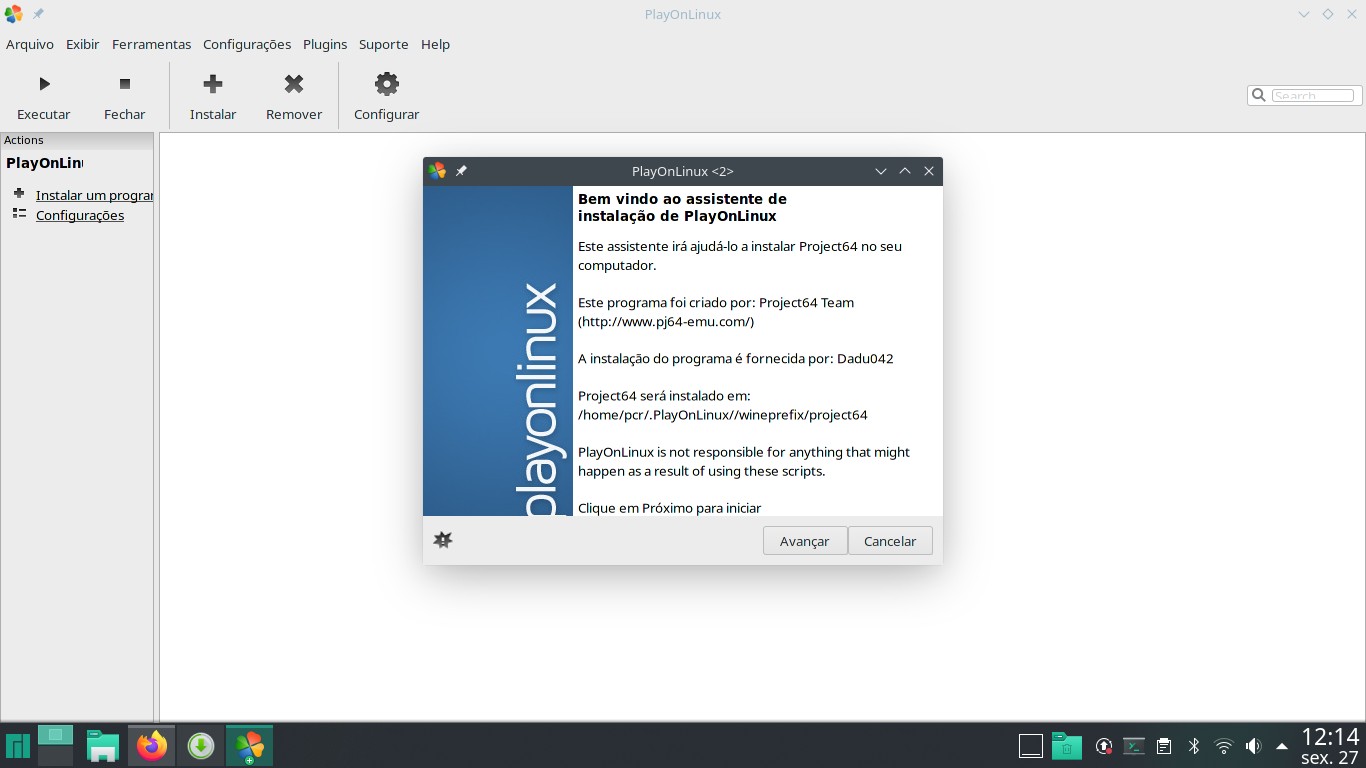The image size is (1366, 768).
Task: Click PlayOnLinux logo in dialog title bar
Action: [437, 171]
